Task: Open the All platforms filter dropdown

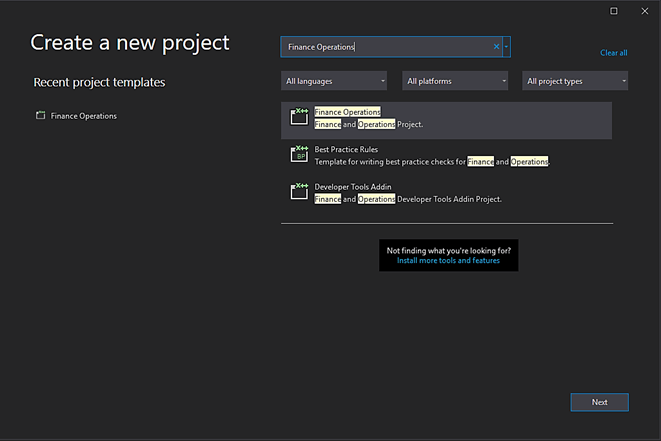Action: pyautogui.click(x=456, y=81)
